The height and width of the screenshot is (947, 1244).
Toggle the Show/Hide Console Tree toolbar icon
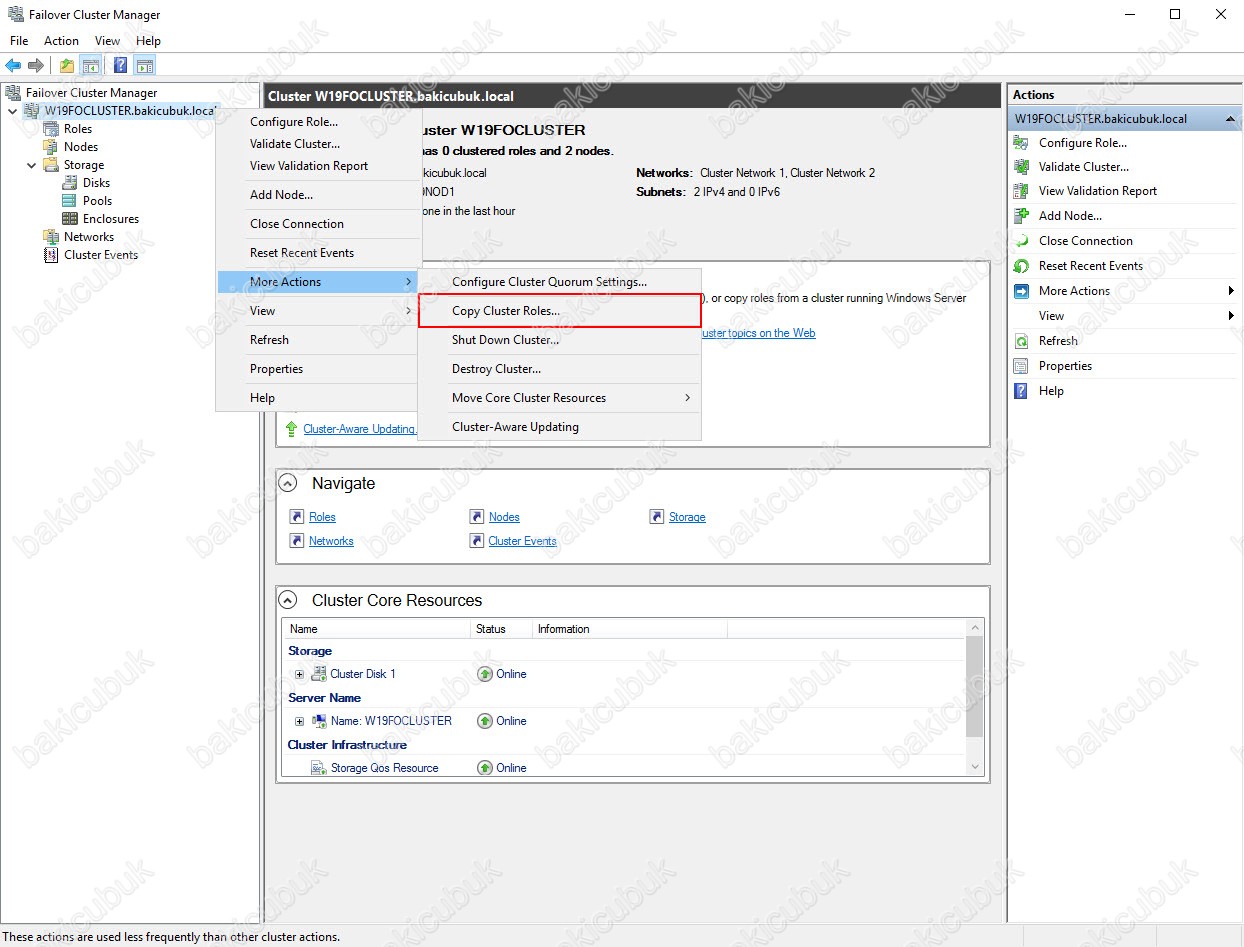[x=90, y=66]
